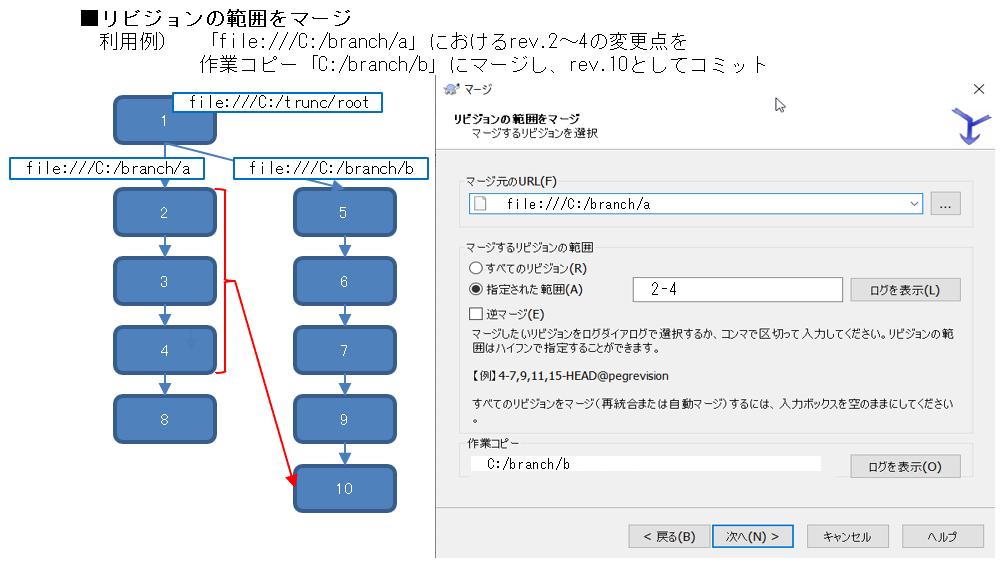Click ログを表示(L) button beside revision range
1007x573 pixels.
coord(905,290)
